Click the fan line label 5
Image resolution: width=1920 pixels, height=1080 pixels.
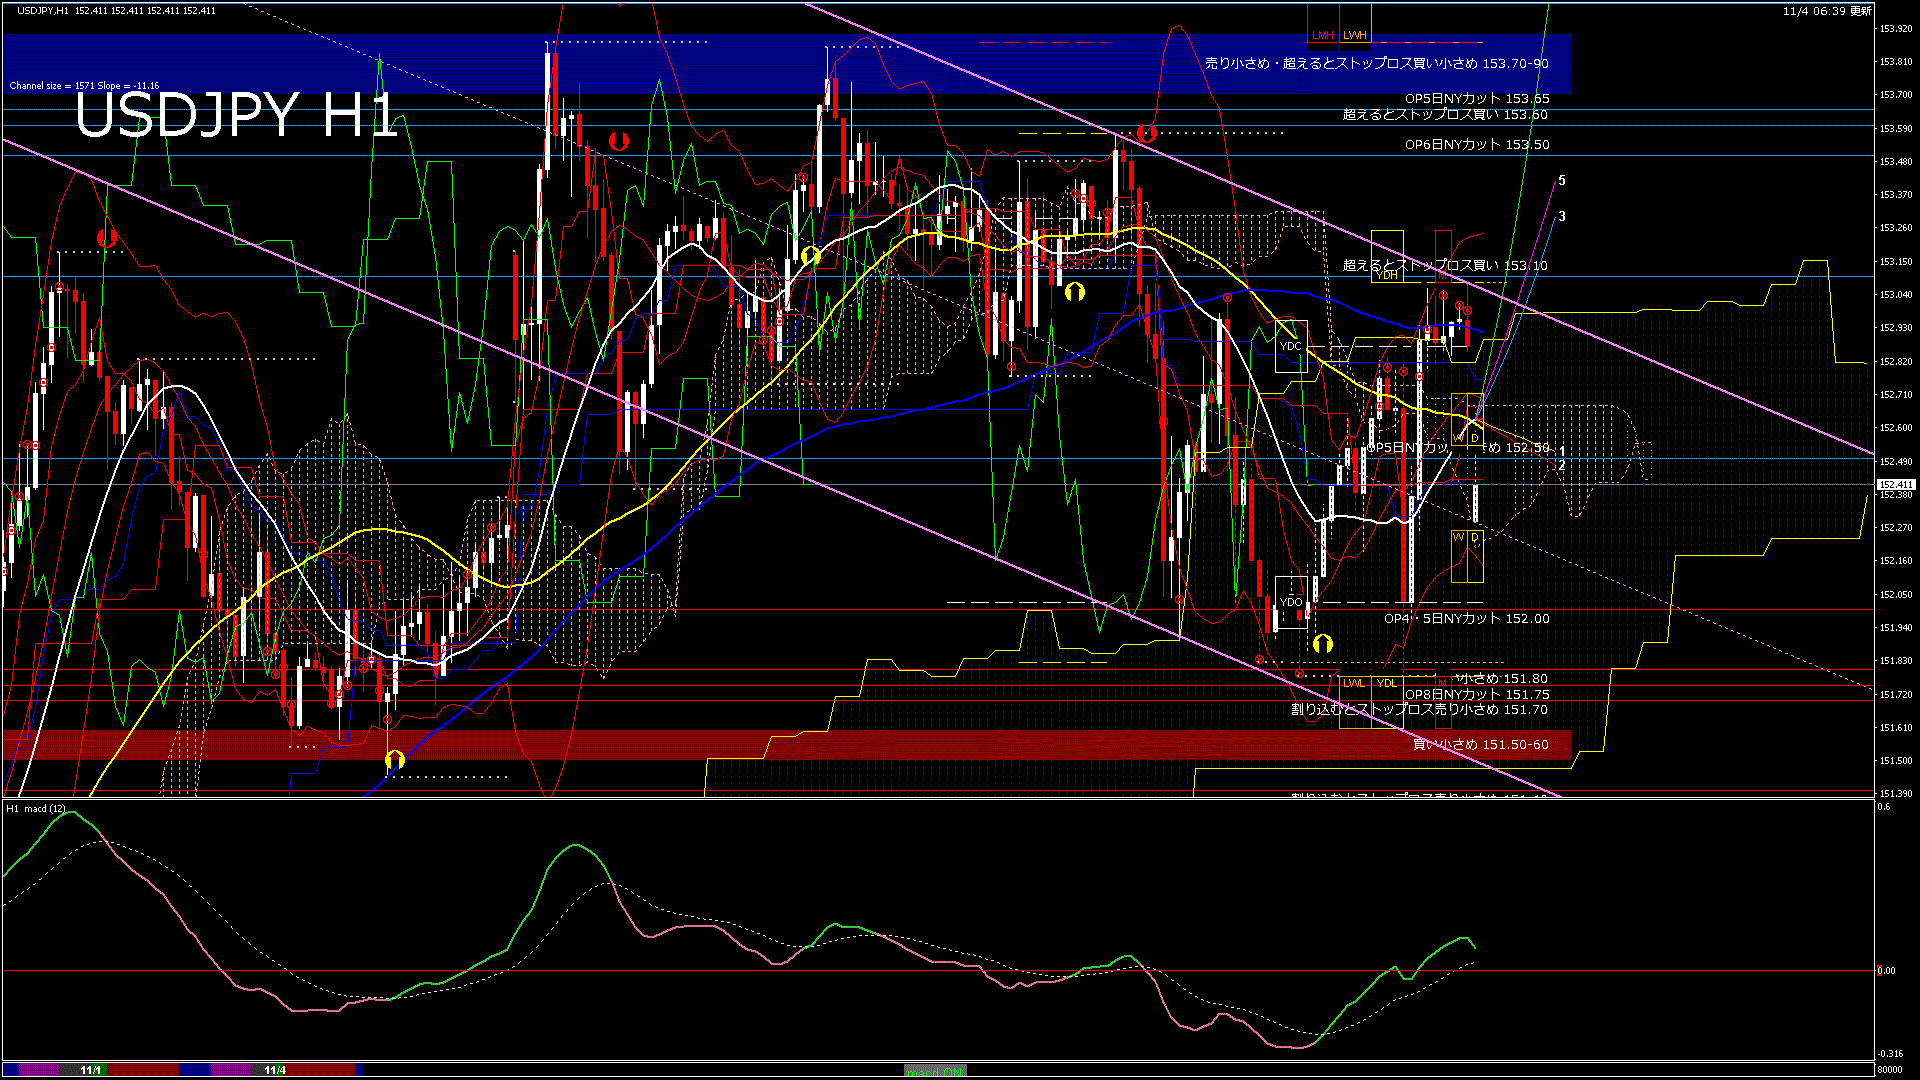(x=1562, y=181)
